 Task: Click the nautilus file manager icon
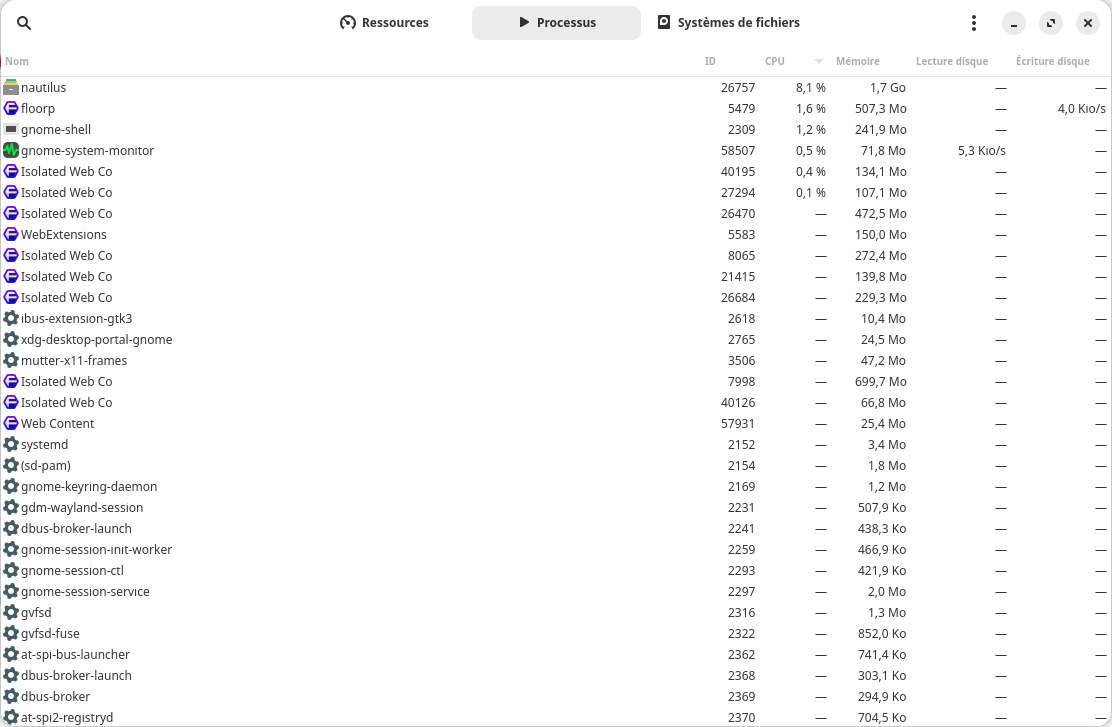(x=11, y=87)
